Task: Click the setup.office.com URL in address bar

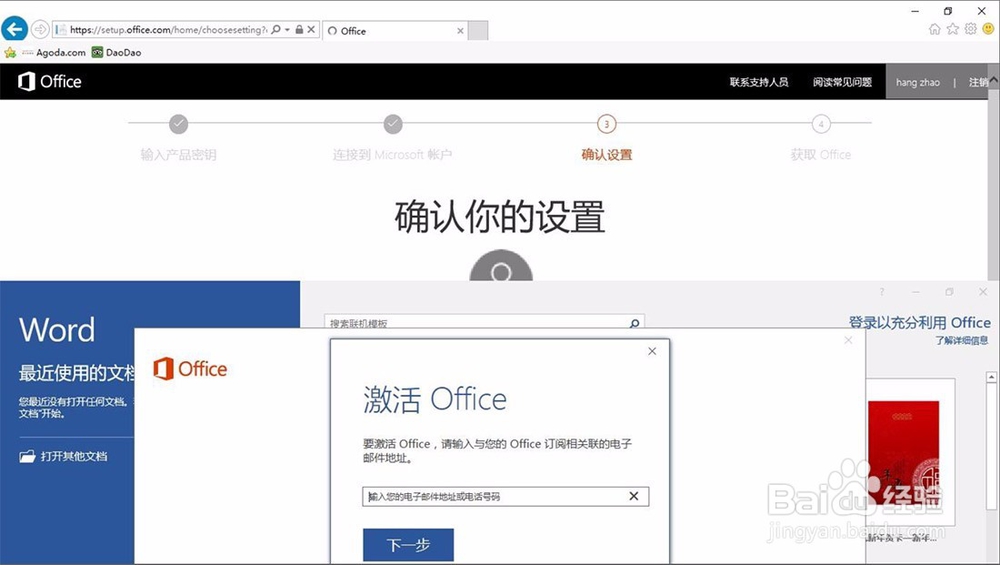Action: [x=168, y=29]
